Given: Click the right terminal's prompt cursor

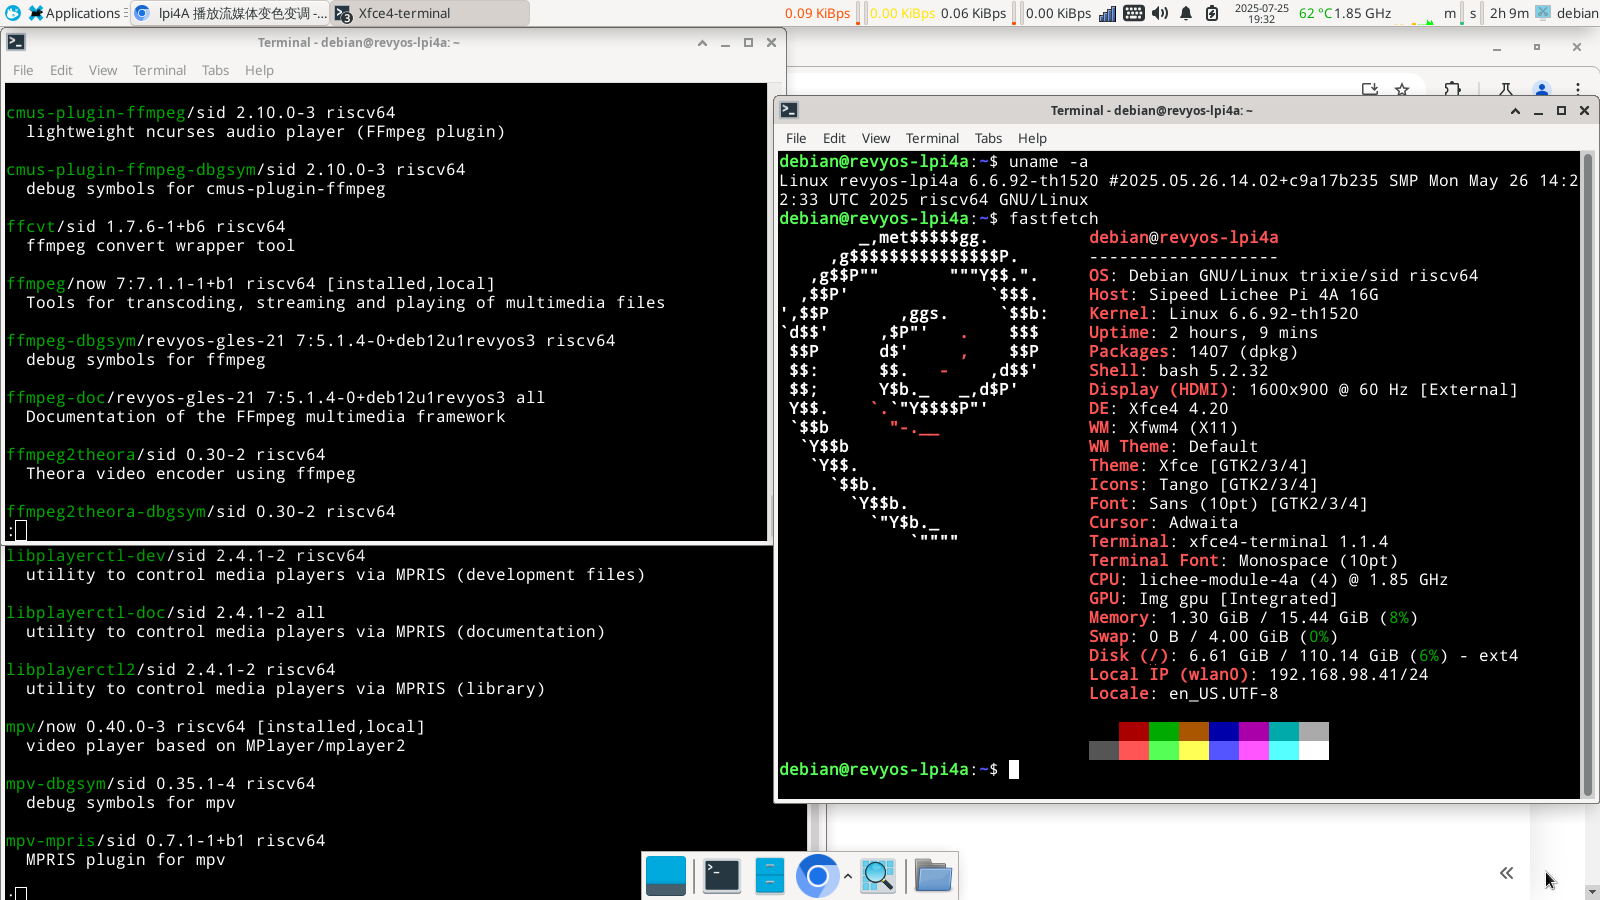Looking at the screenshot, I should click(1014, 769).
